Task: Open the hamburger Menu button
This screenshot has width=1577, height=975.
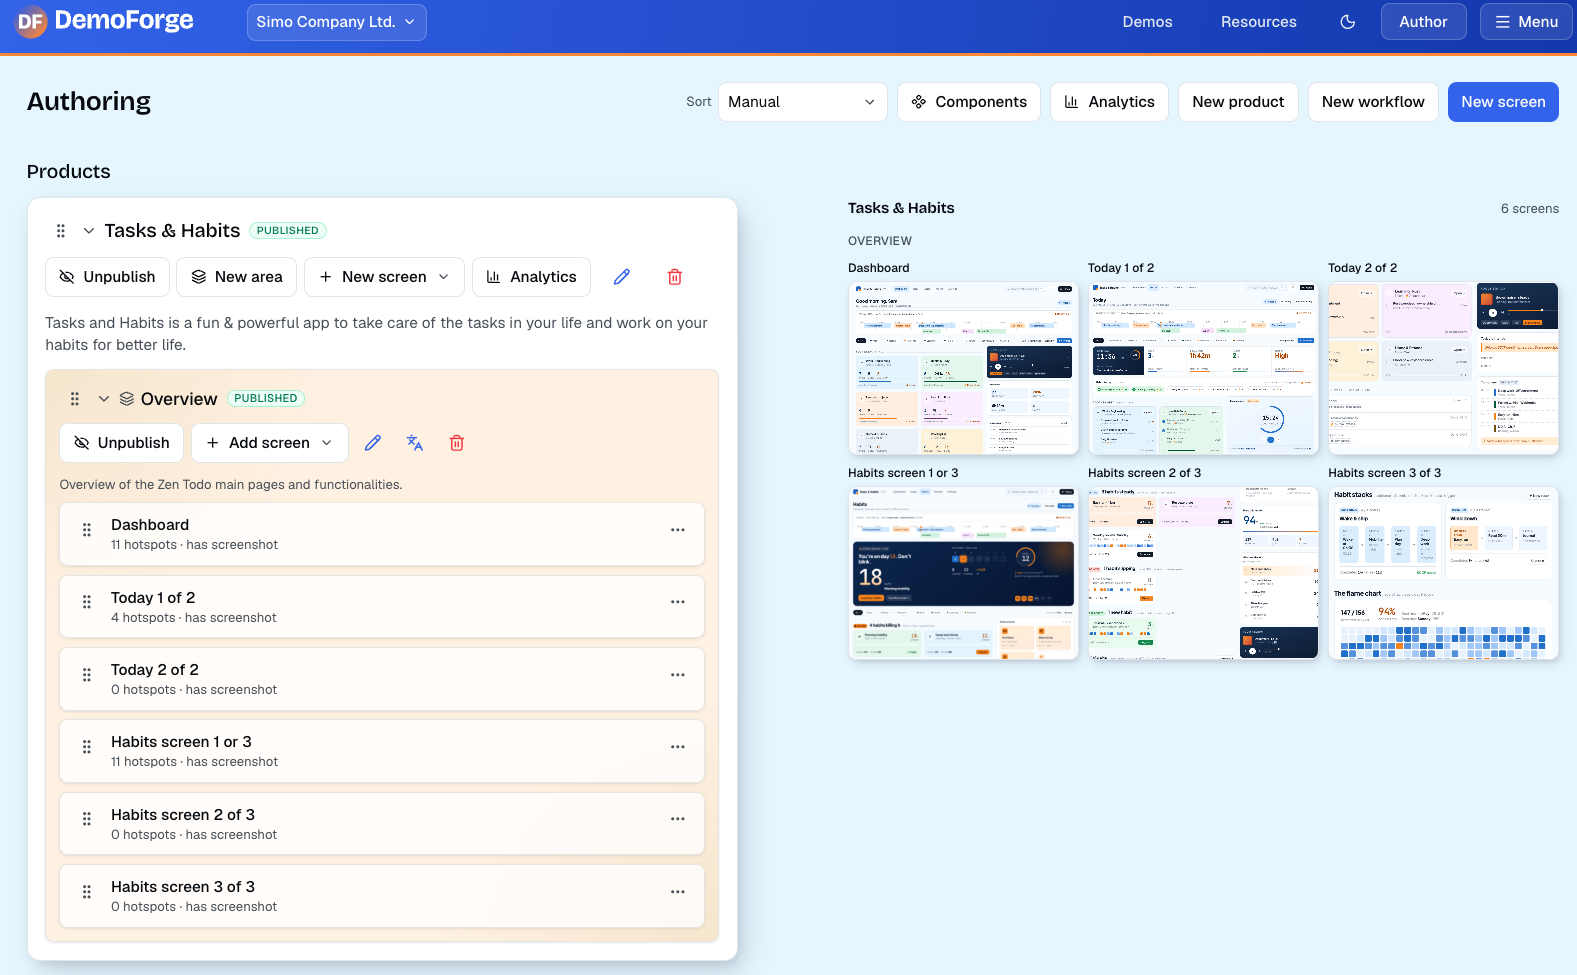Action: tap(1526, 22)
